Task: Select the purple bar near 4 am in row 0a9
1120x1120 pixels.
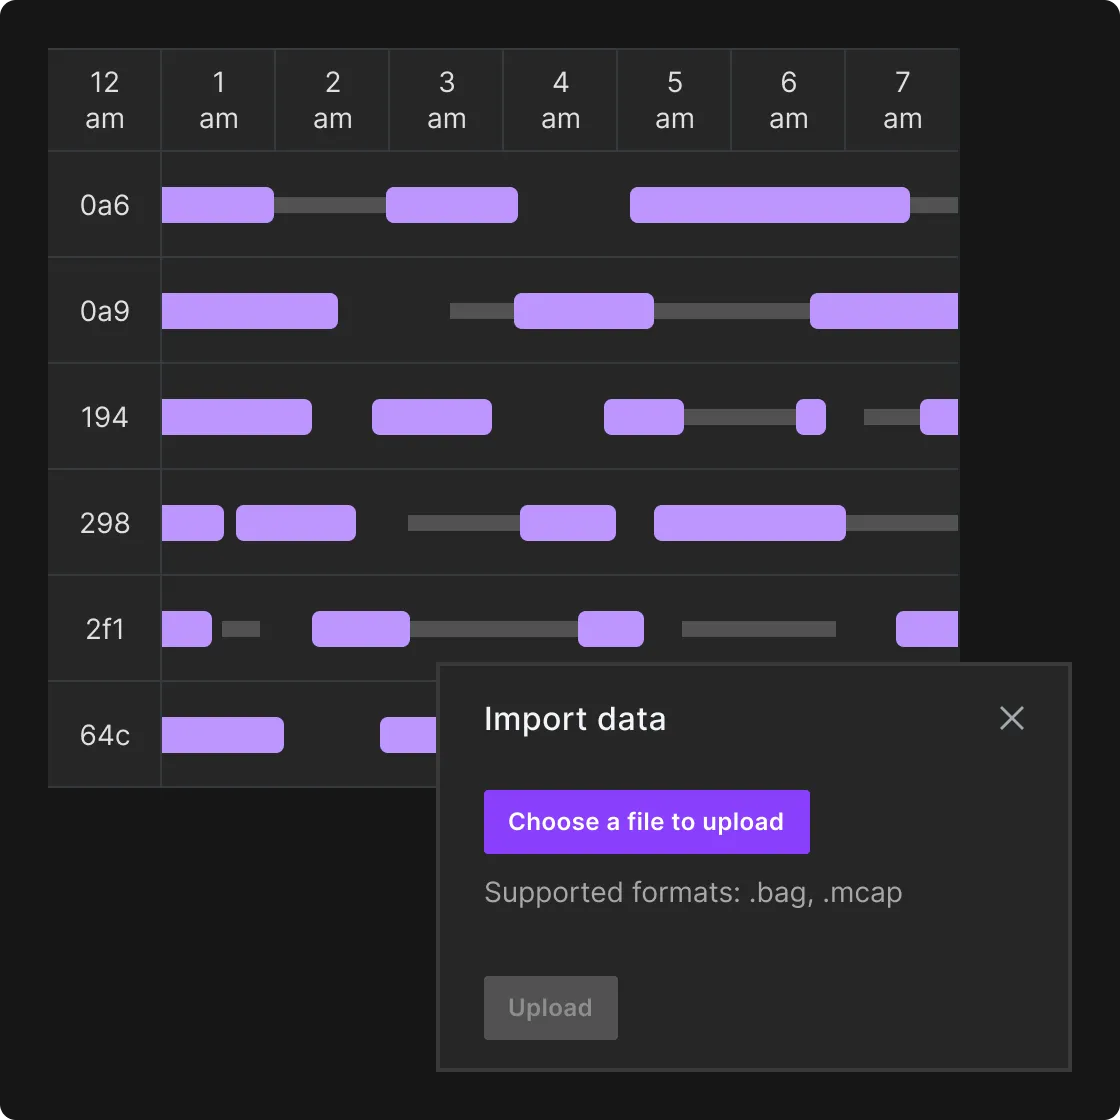Action: tap(583, 311)
